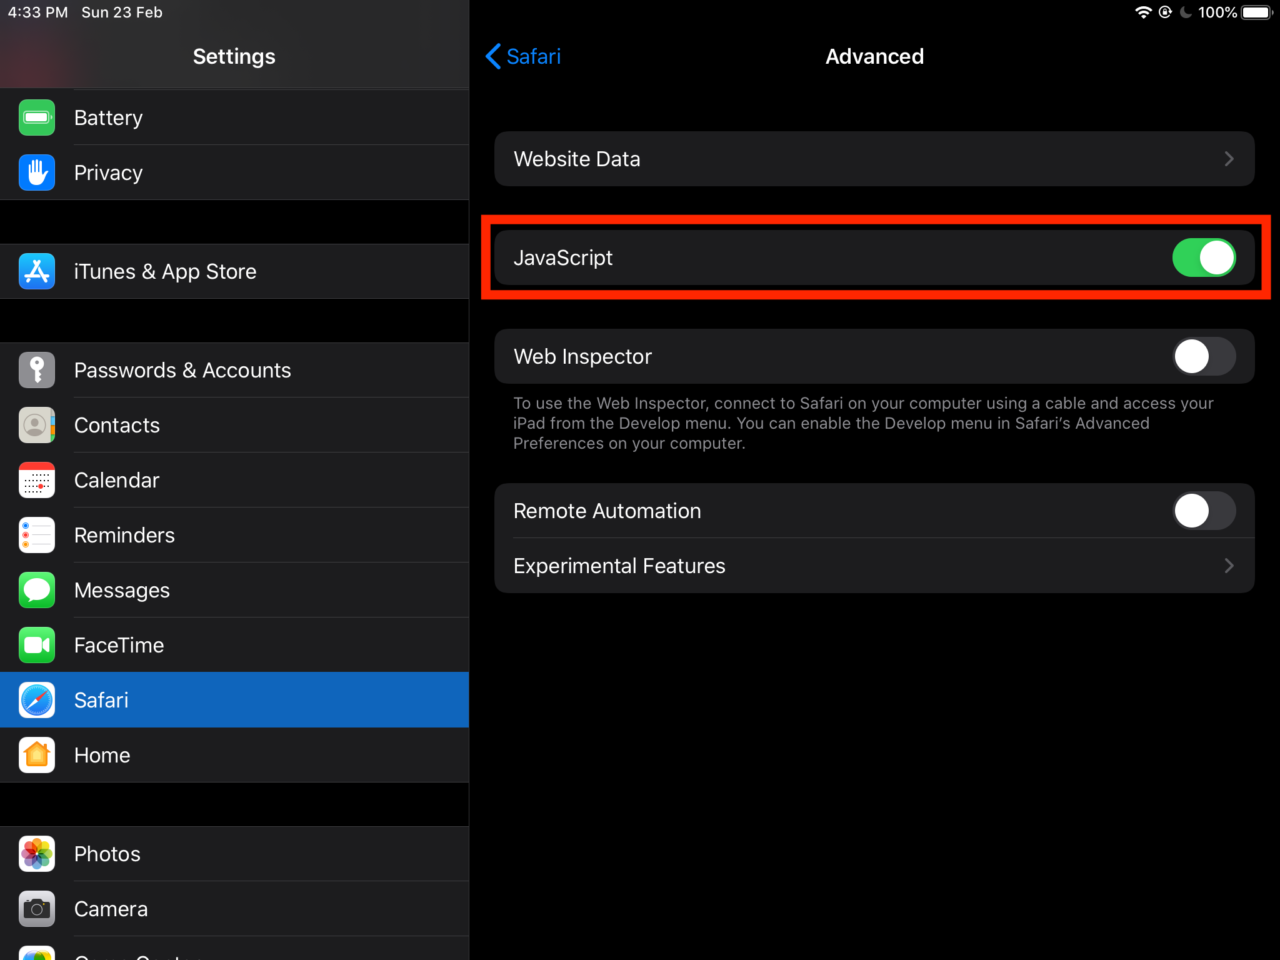
Task: Open the Camera settings row
Action: tap(111, 909)
